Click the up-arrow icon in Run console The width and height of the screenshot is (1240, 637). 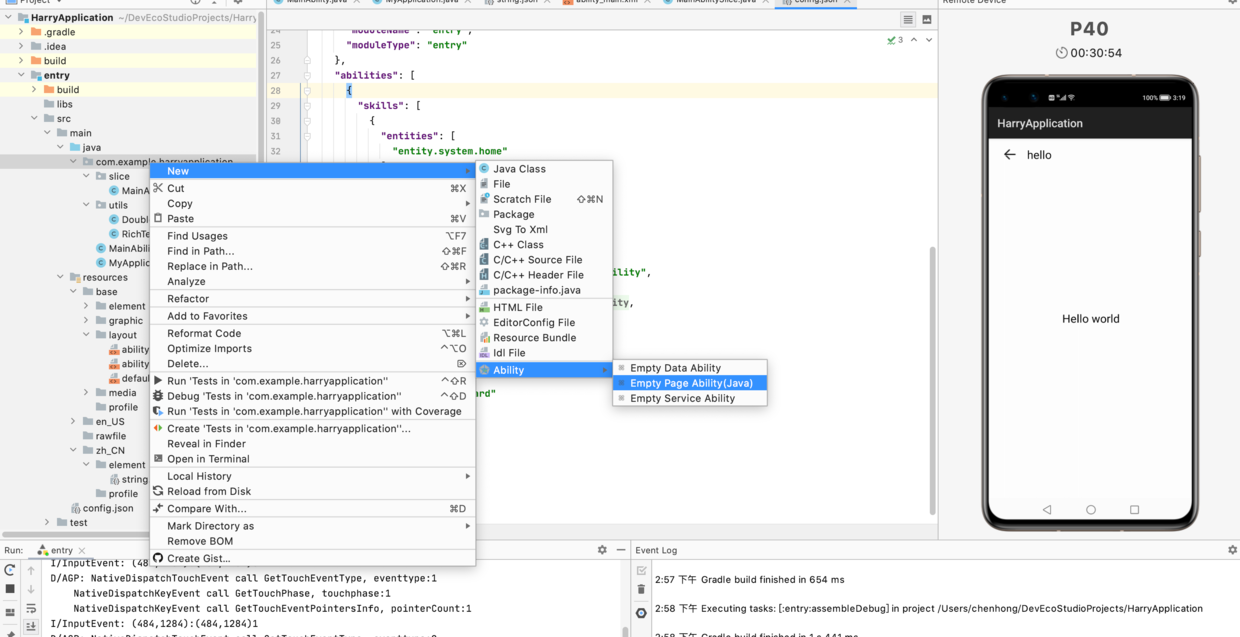(31, 570)
